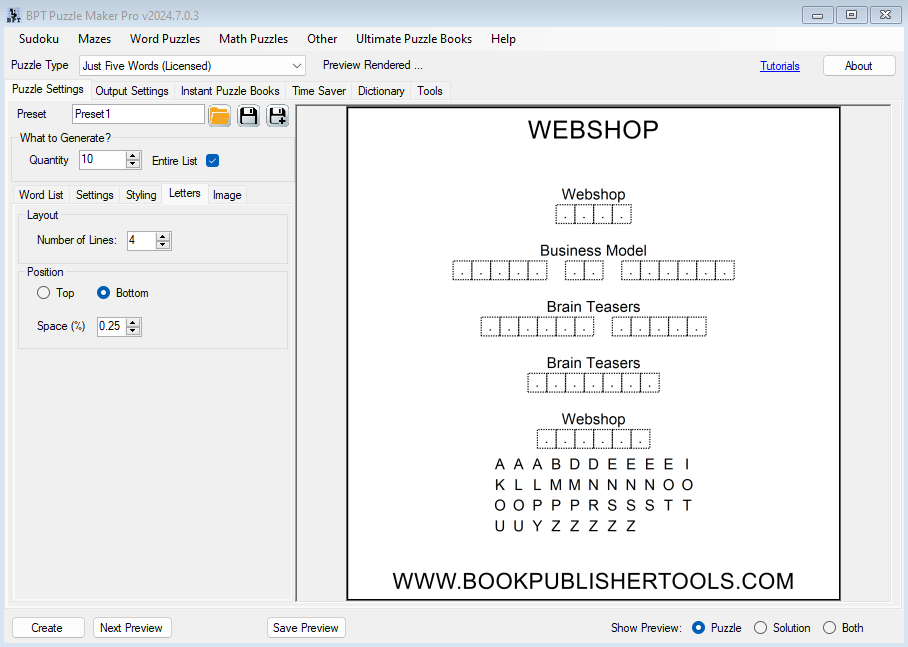Increase Quantity with the up arrow
Image resolution: width=908 pixels, height=647 pixels.
tap(134, 156)
